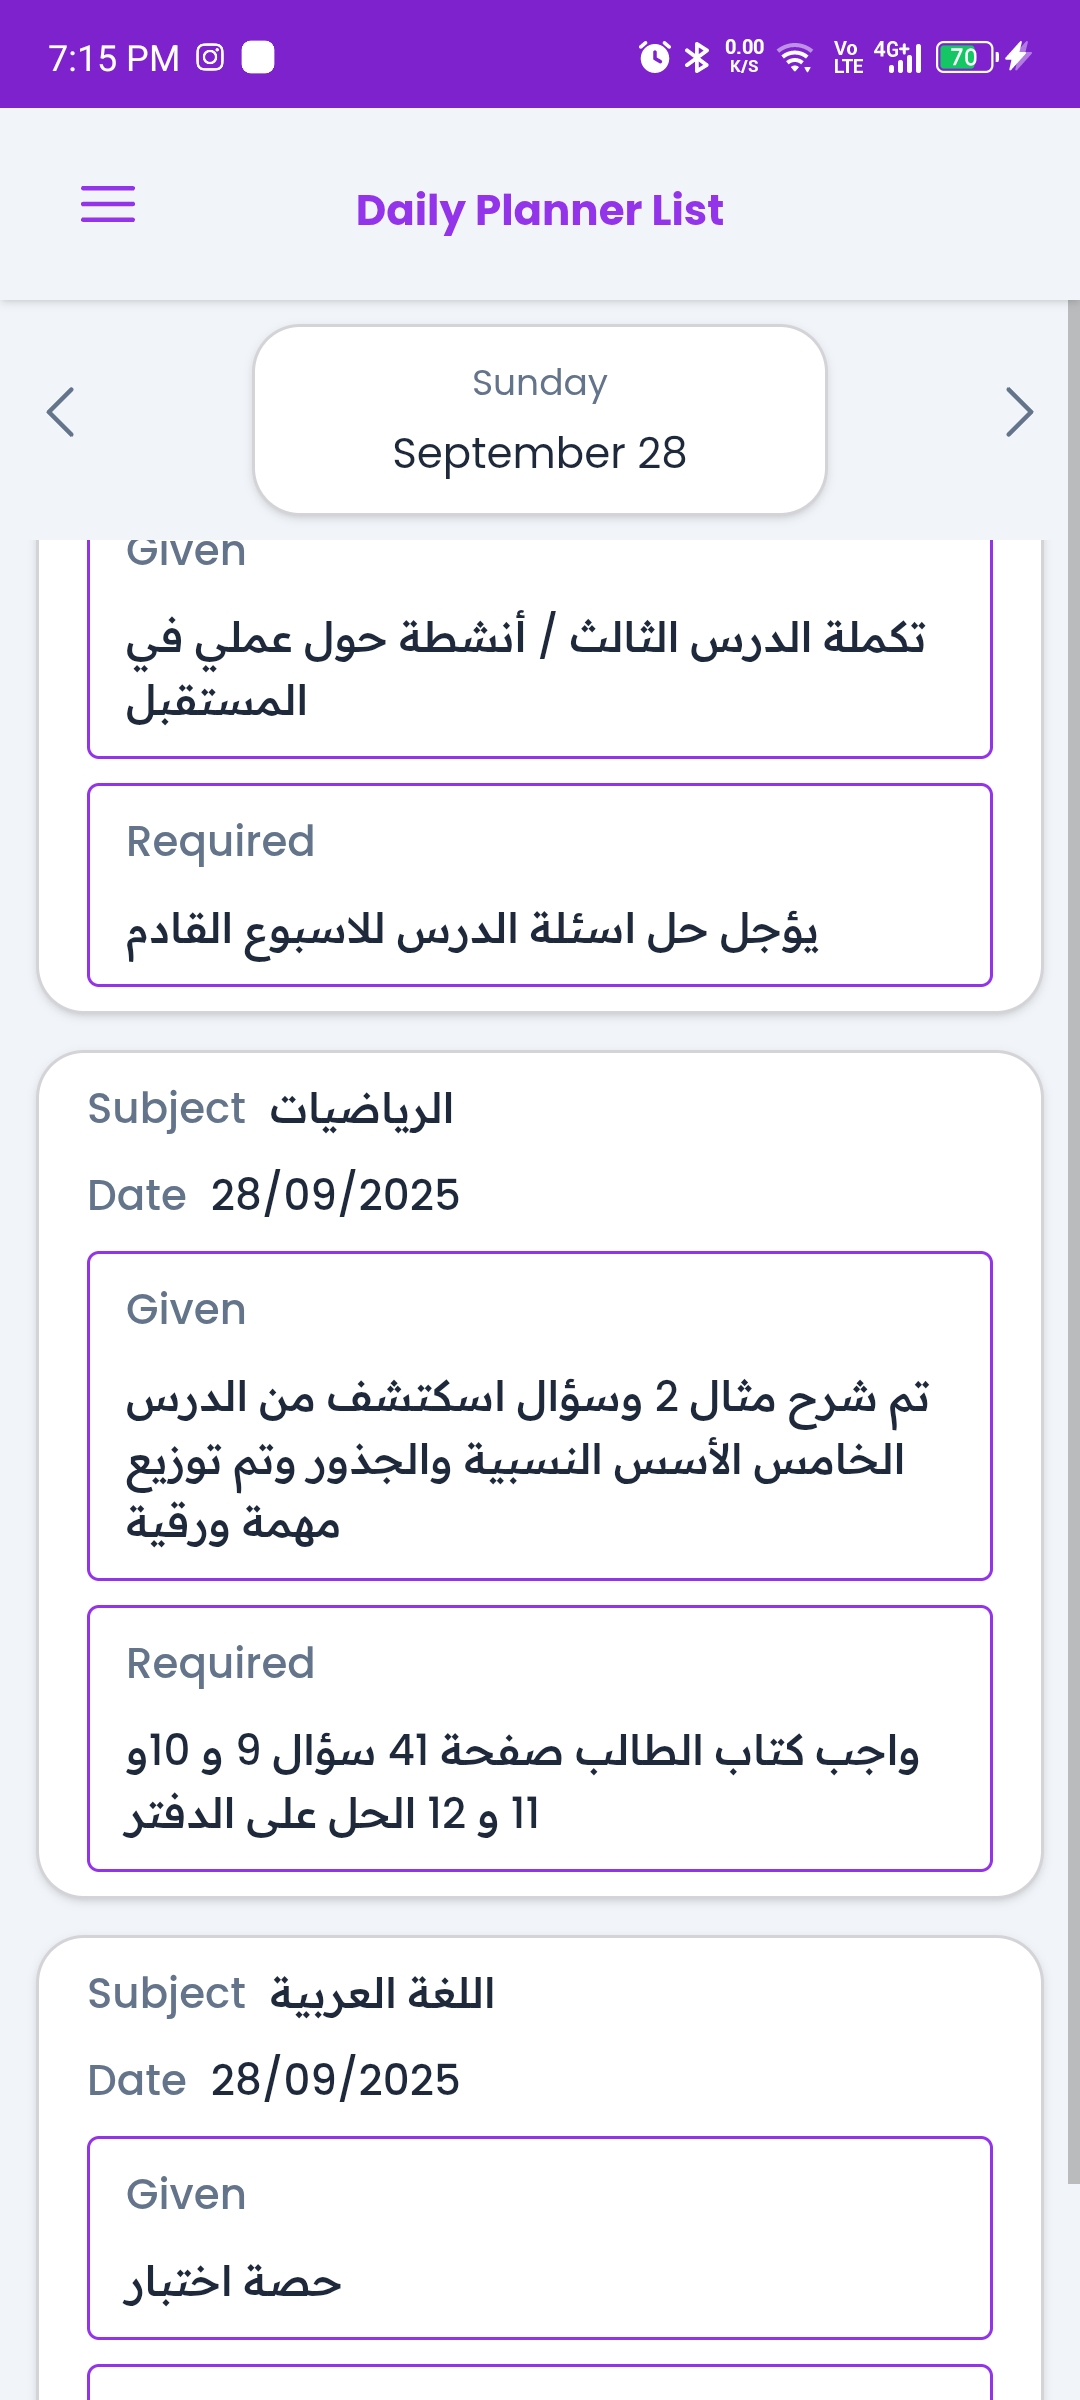Tap the 28/09/2025 date in الرياضيات card
1080x2400 pixels.
click(x=335, y=1195)
